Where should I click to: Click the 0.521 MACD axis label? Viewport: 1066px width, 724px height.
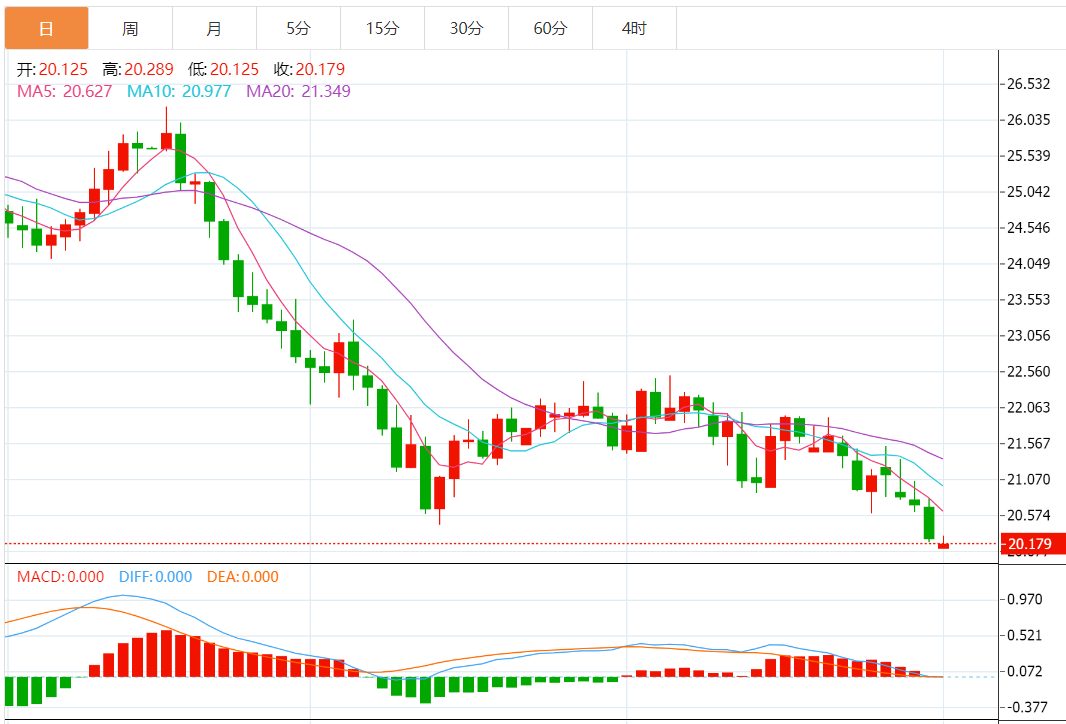[1025, 636]
